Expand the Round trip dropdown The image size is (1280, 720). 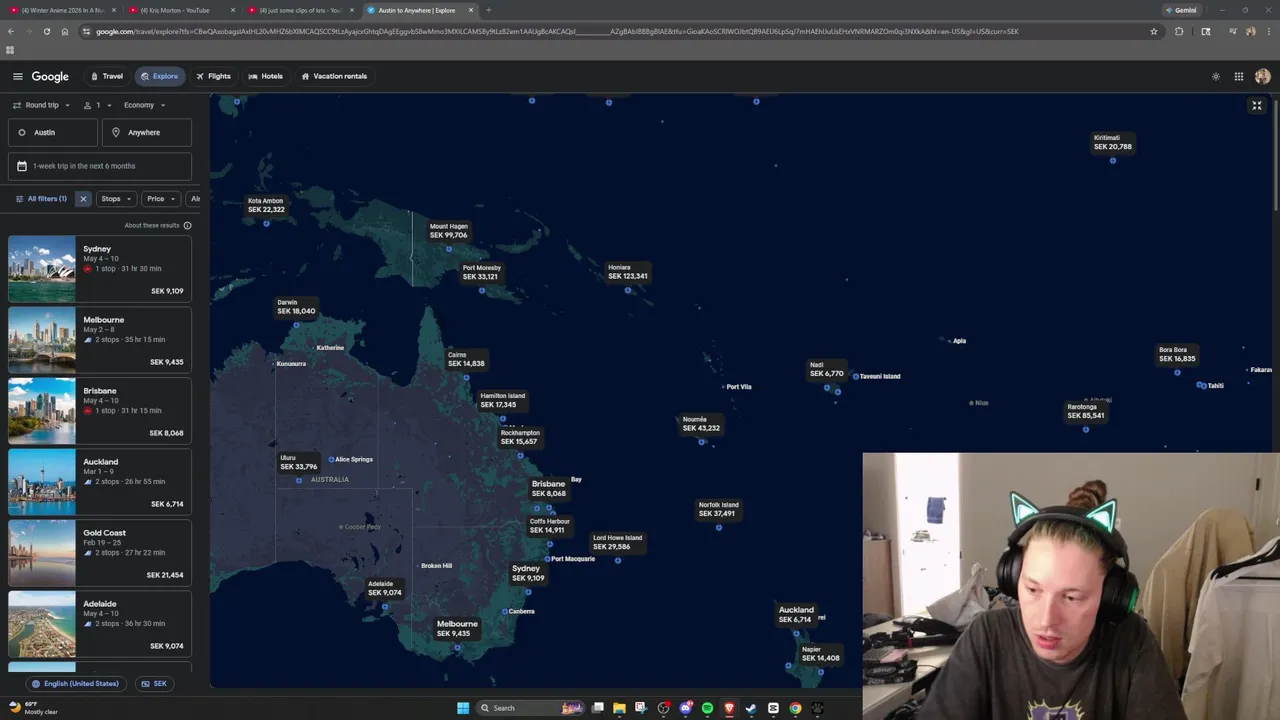tap(42, 105)
